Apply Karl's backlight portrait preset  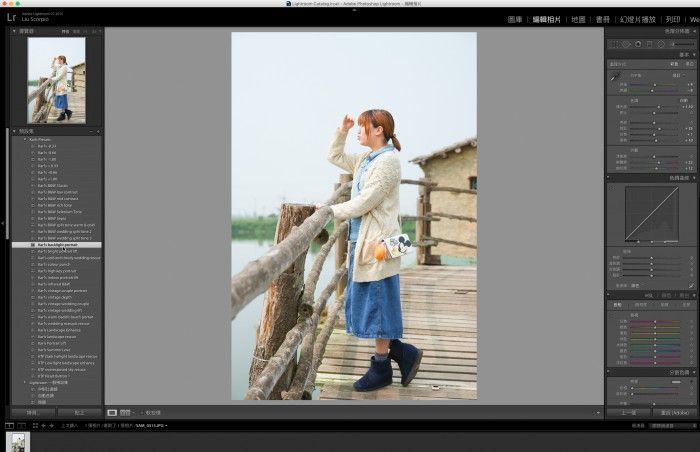tap(57, 245)
